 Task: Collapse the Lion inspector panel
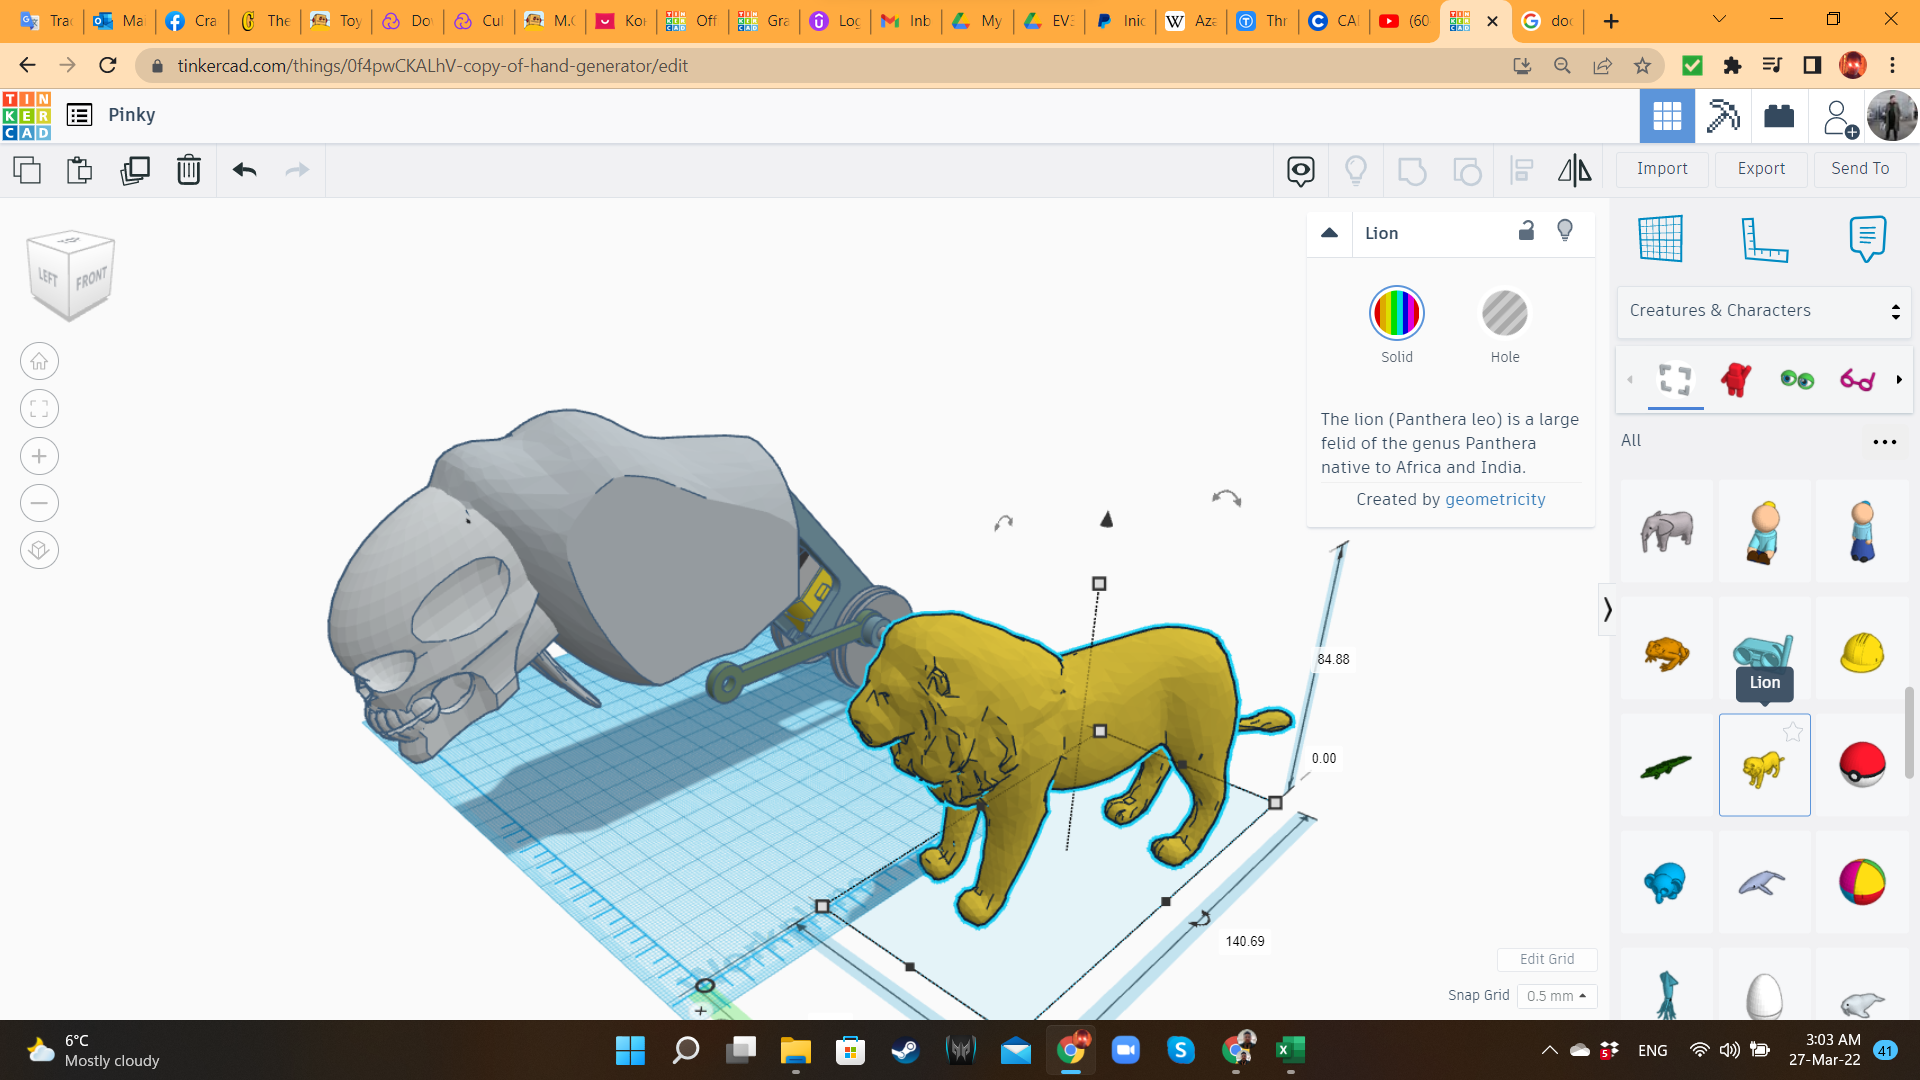click(1329, 233)
